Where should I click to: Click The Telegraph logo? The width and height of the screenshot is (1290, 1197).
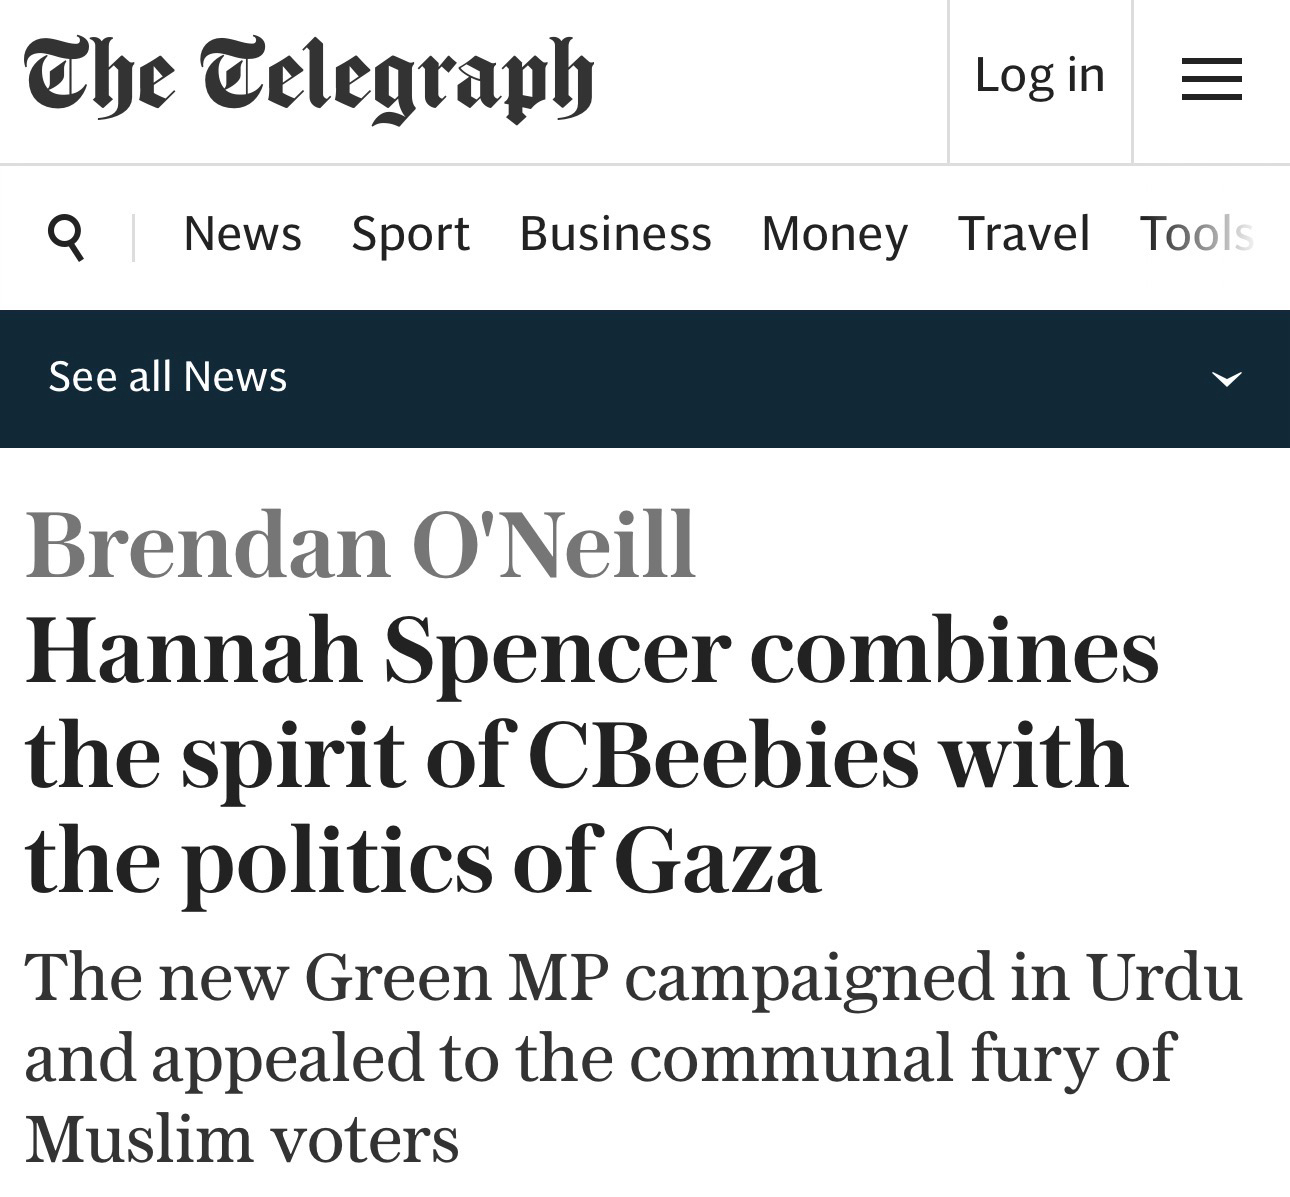tap(309, 79)
